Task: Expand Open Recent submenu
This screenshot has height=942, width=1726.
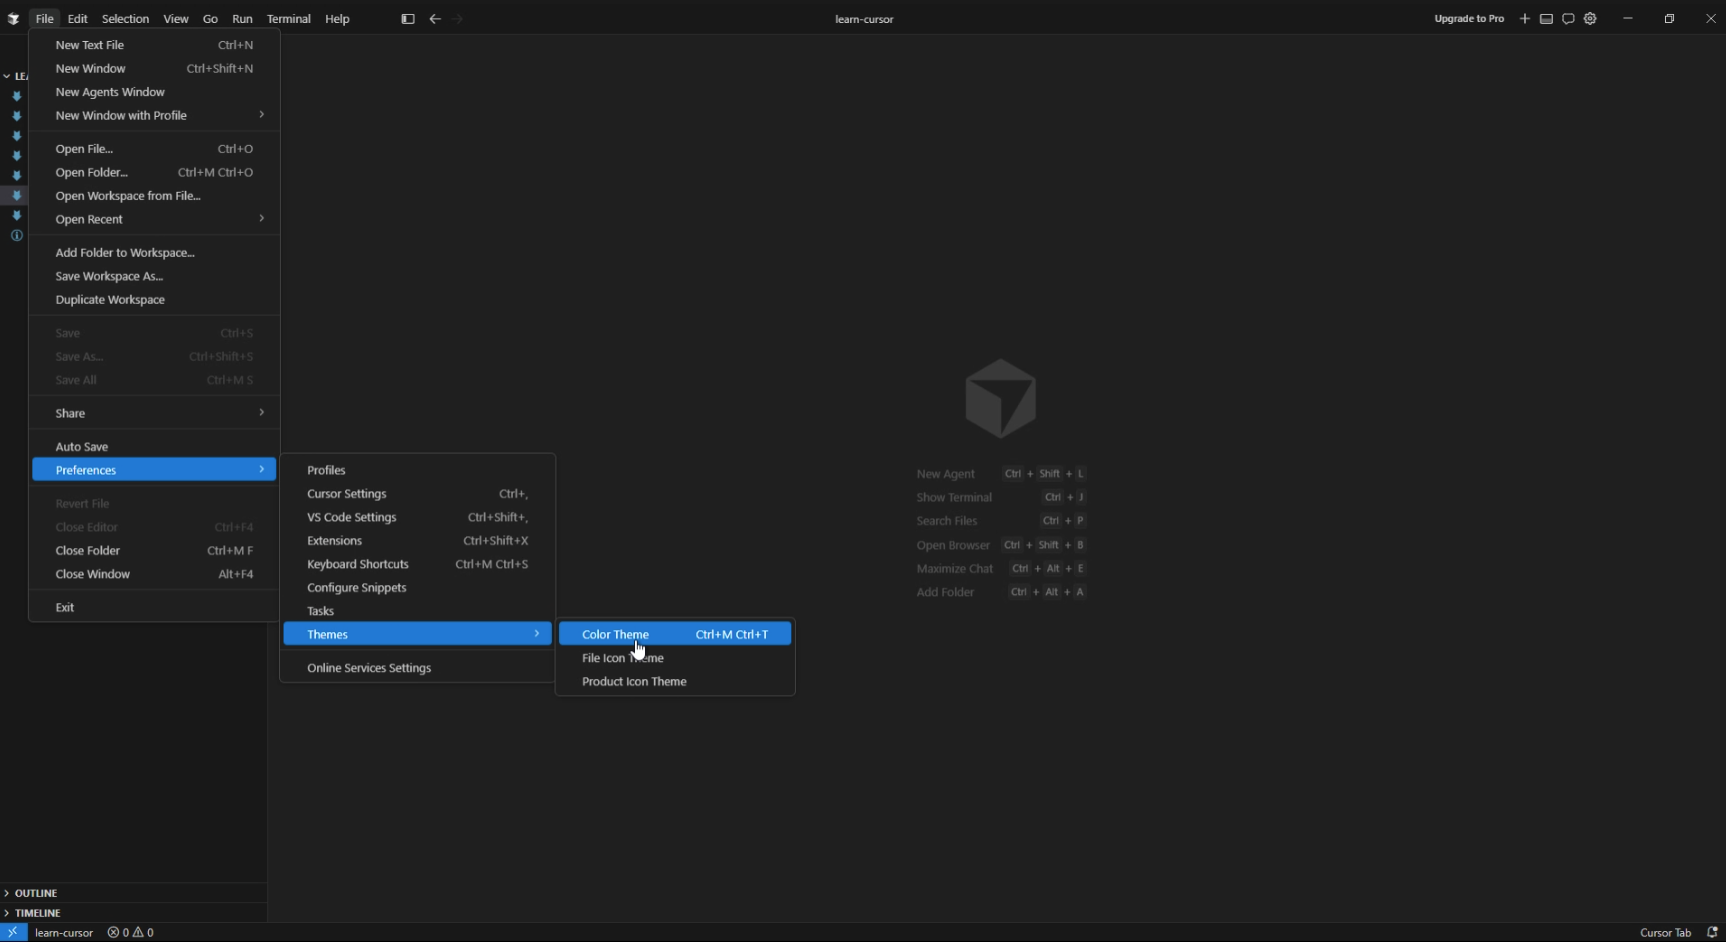Action: click(x=154, y=219)
